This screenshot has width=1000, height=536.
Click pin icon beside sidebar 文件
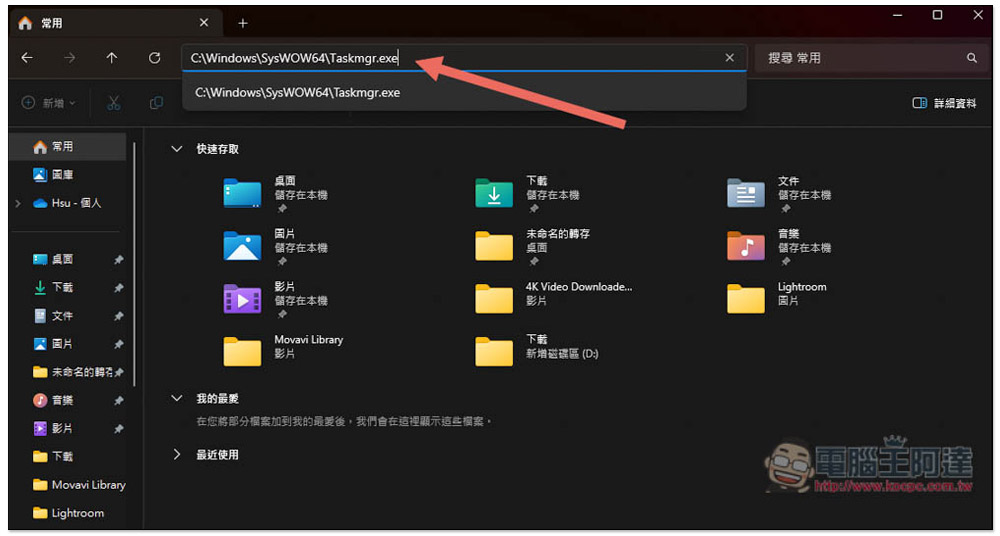pos(119,316)
